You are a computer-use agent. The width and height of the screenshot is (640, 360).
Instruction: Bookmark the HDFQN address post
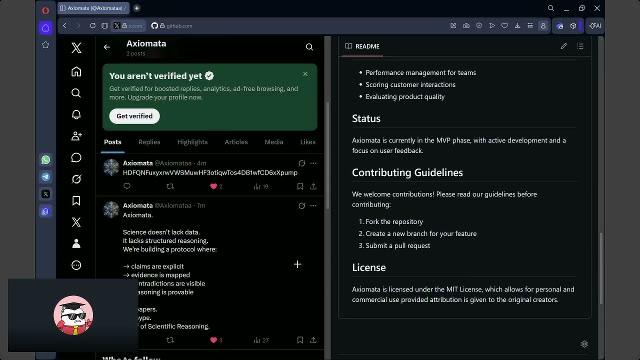pyautogui.click(x=300, y=187)
